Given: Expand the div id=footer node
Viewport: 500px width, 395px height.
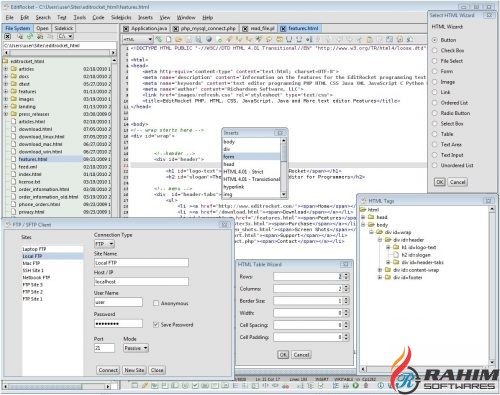Looking at the screenshot, I should (x=380, y=277).
